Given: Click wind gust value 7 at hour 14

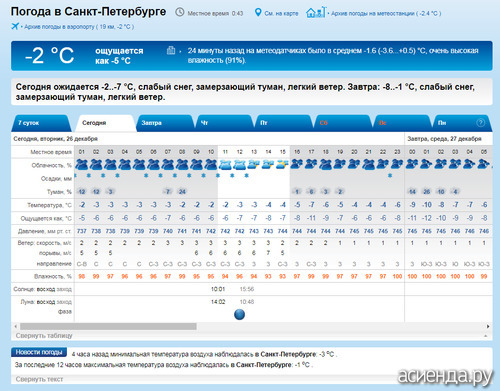Looking at the screenshot, I should click(x=268, y=253).
